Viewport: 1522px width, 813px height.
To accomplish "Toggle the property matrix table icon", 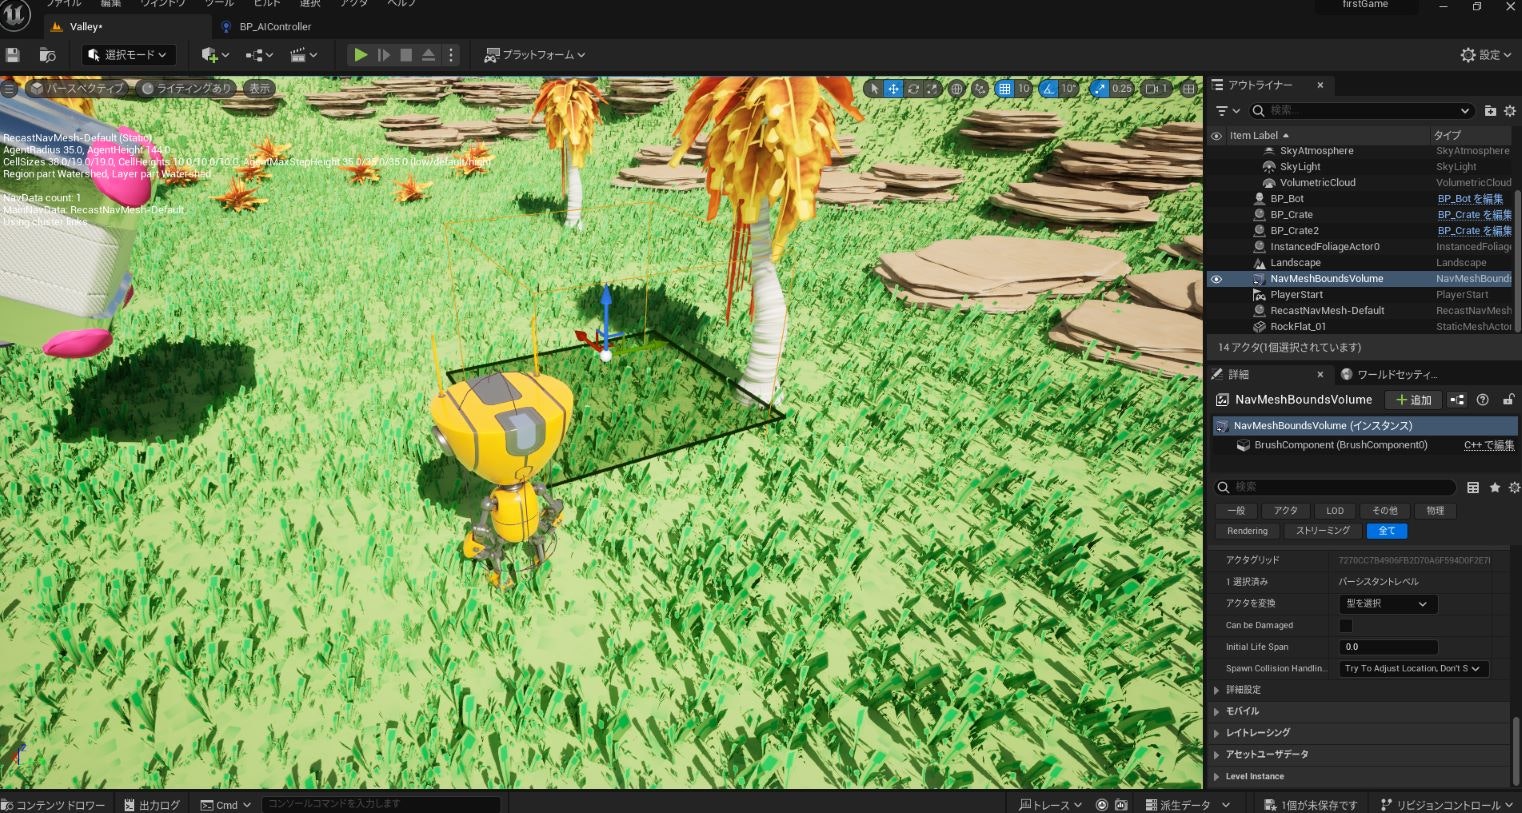I will point(1473,487).
